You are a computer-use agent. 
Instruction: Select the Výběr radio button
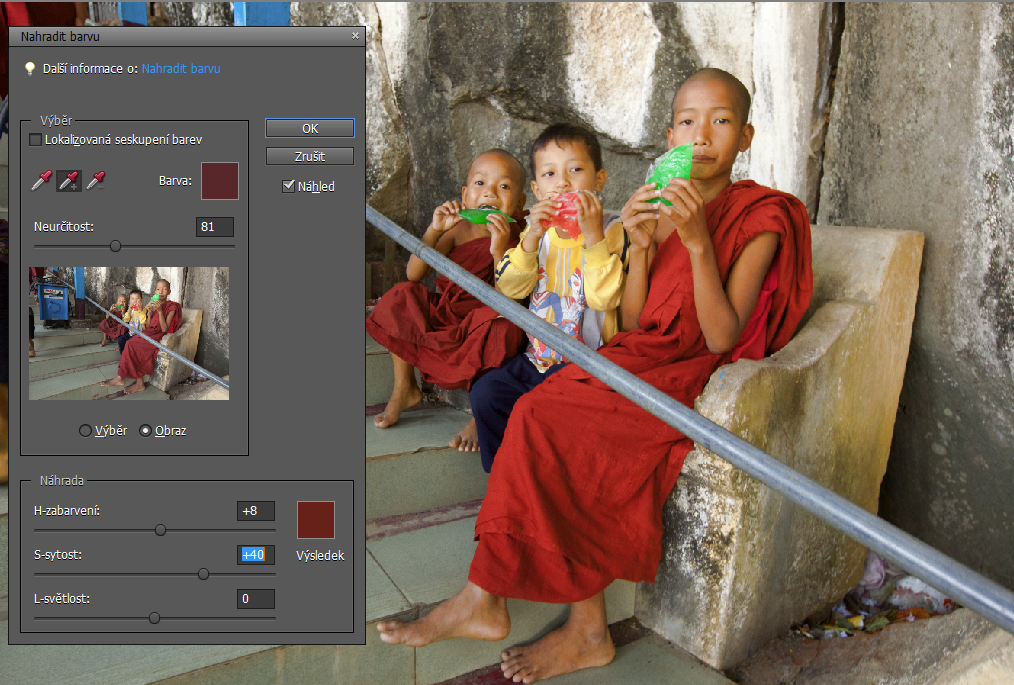click(x=86, y=431)
